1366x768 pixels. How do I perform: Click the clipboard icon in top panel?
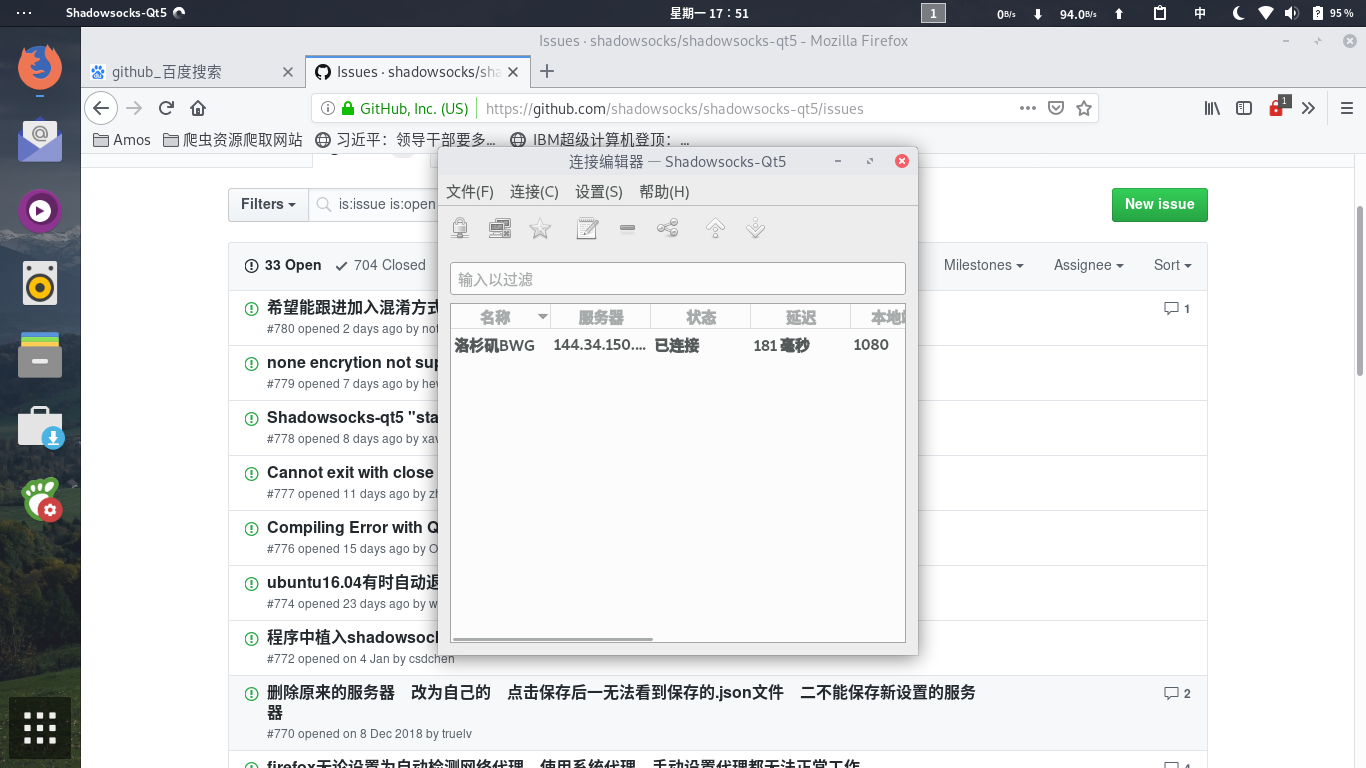(x=1160, y=13)
